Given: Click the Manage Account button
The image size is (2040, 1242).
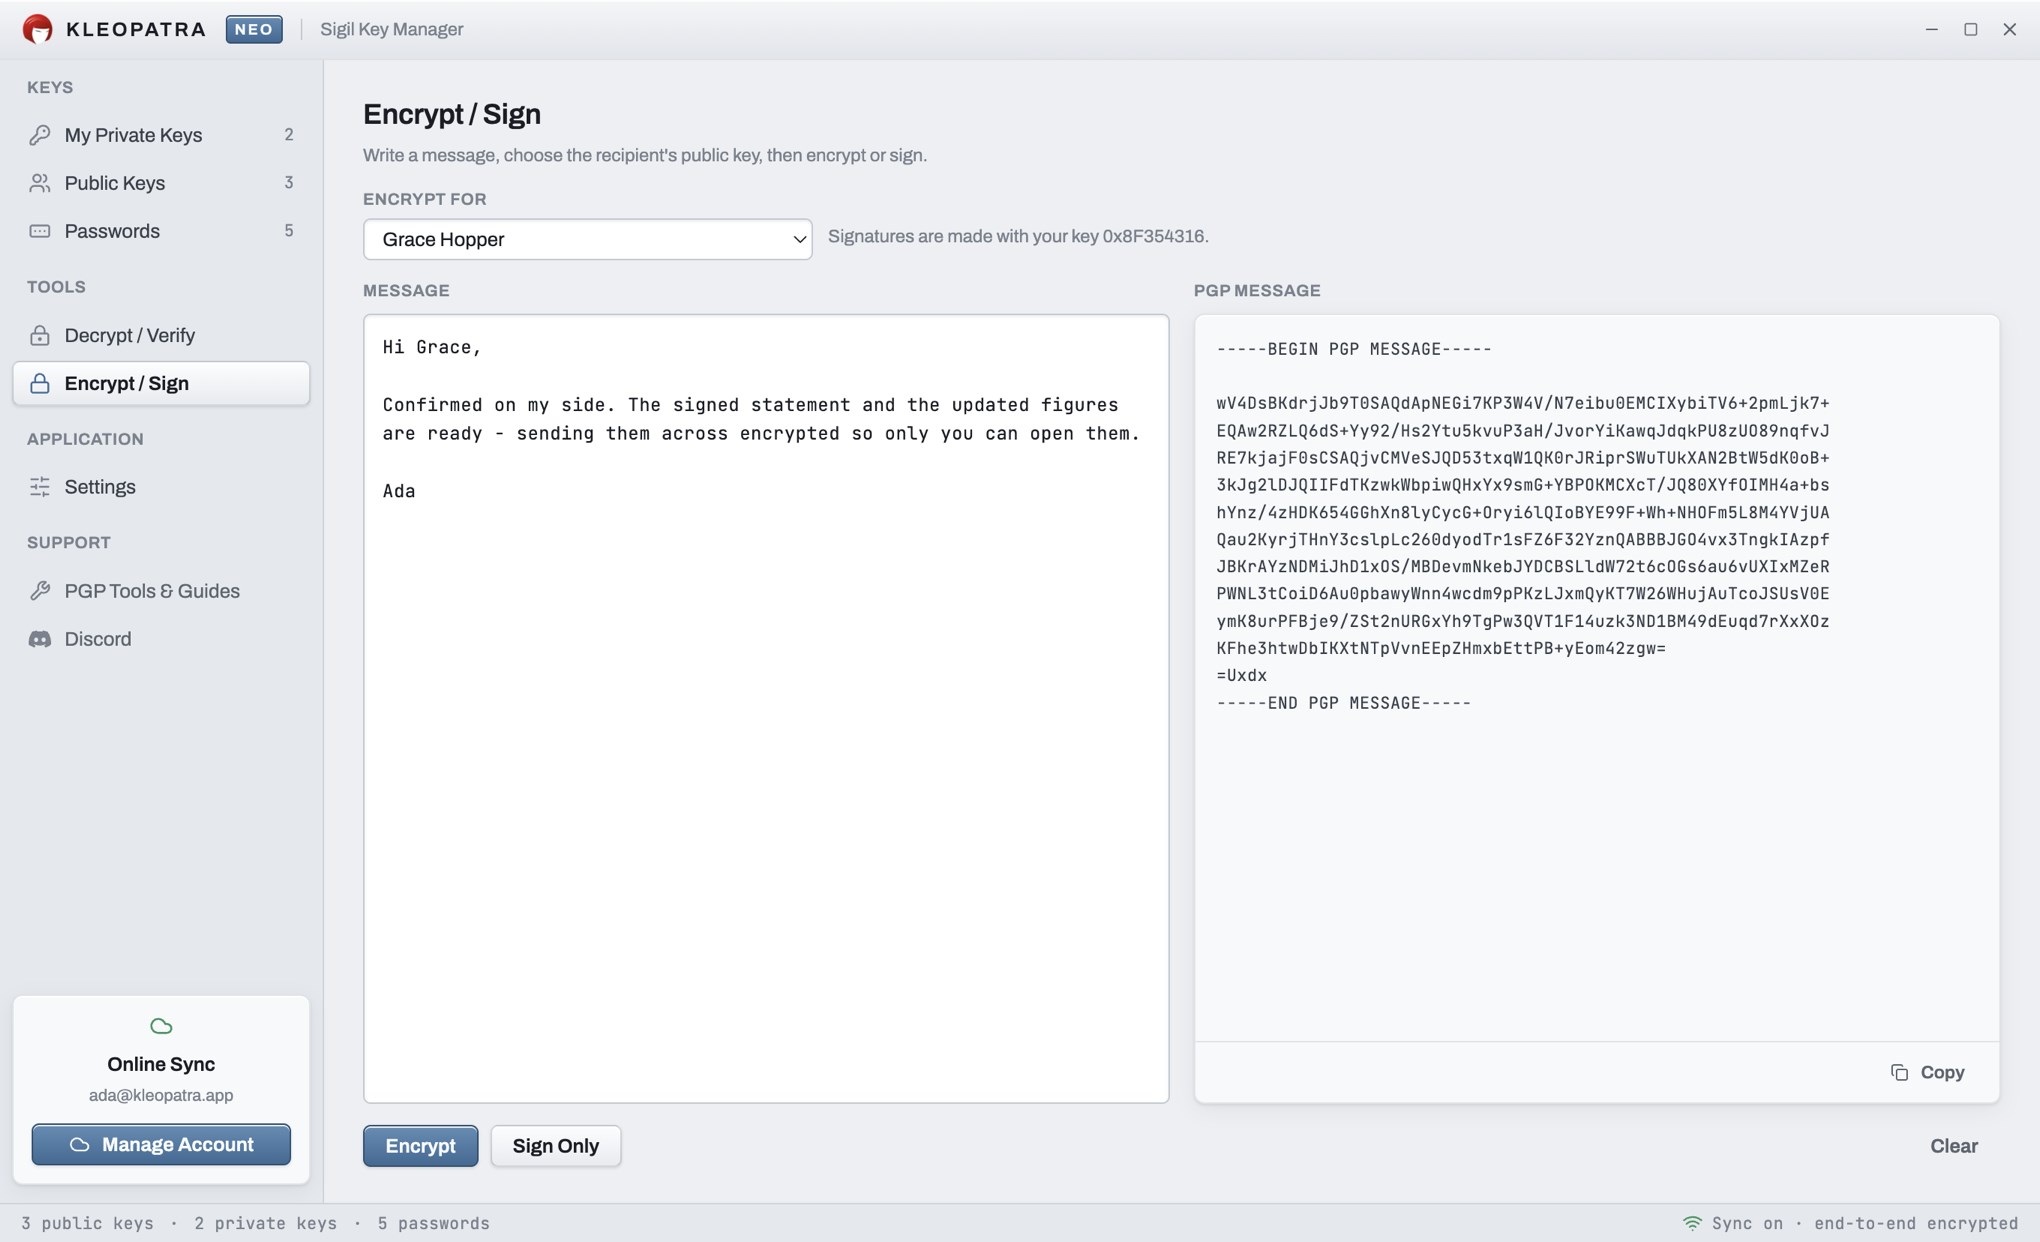Looking at the screenshot, I should click(161, 1144).
